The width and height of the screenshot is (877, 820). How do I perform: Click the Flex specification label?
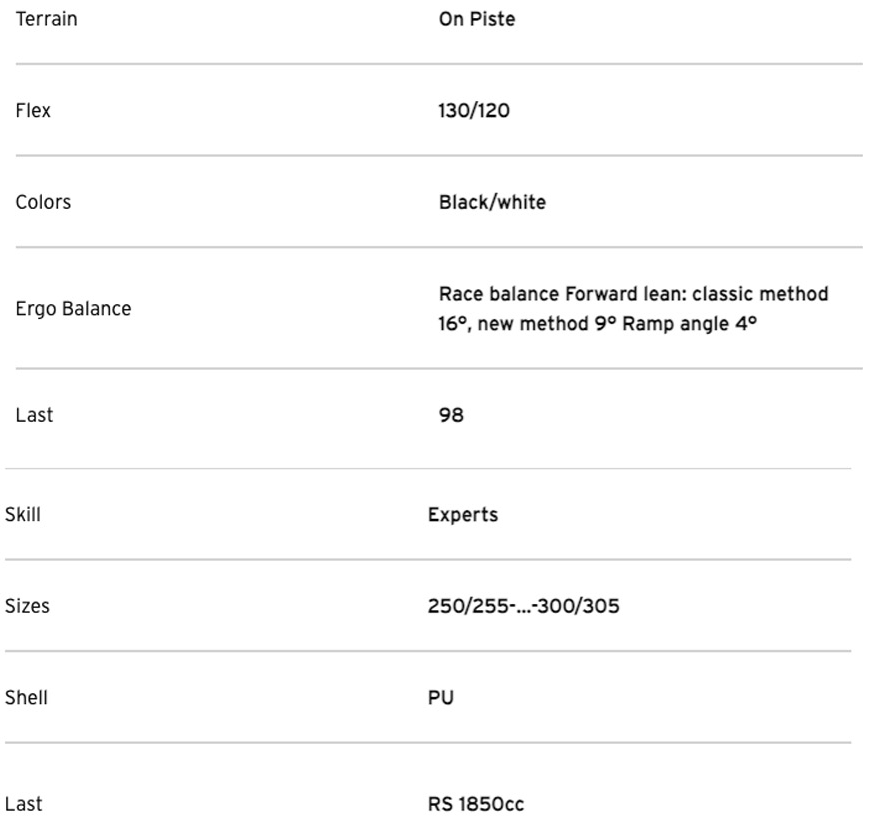point(33,110)
